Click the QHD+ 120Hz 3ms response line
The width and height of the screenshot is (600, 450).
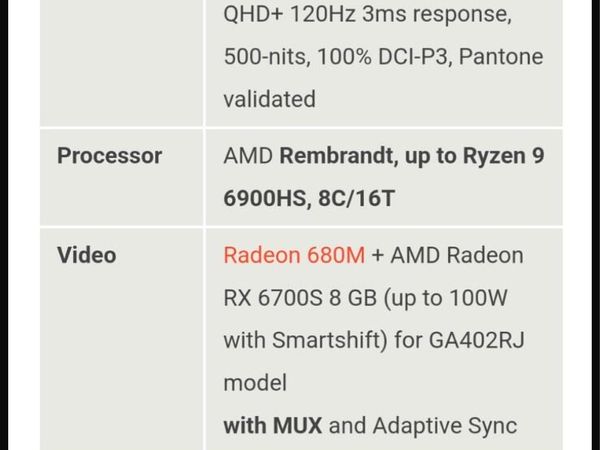tap(367, 14)
